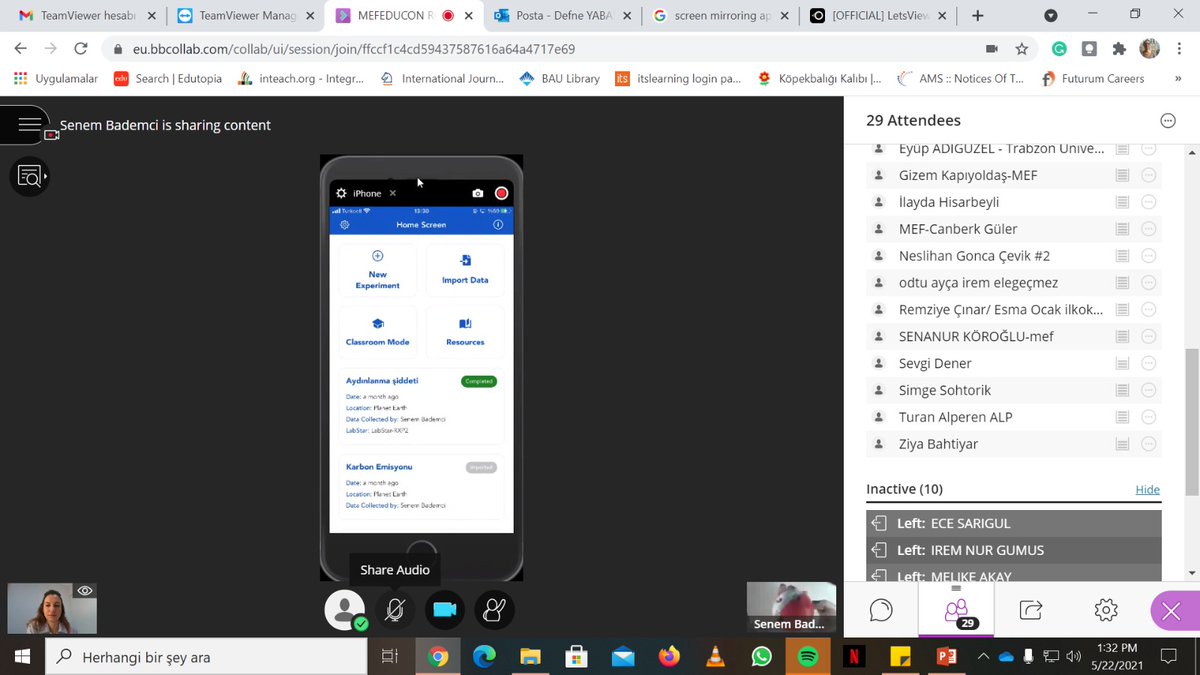Click Senem Bademci's video thumbnail
This screenshot has width=1200, height=675.
coord(791,607)
